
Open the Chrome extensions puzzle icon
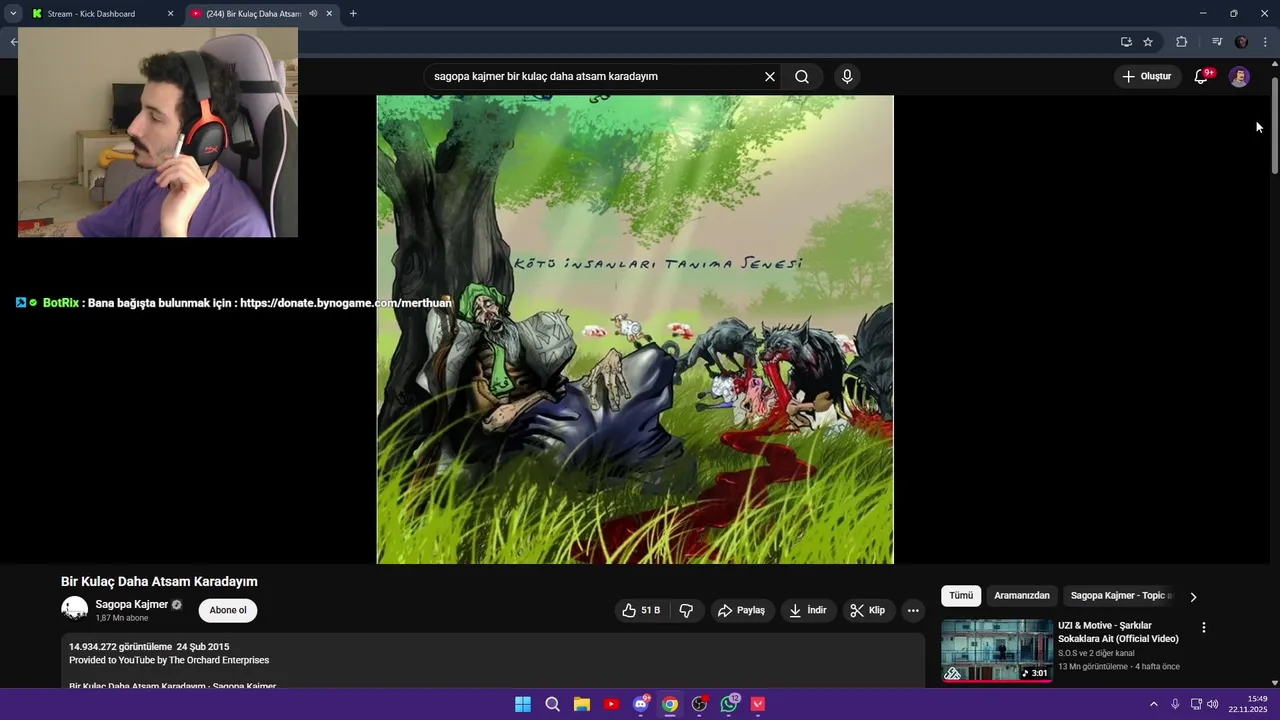1181,42
